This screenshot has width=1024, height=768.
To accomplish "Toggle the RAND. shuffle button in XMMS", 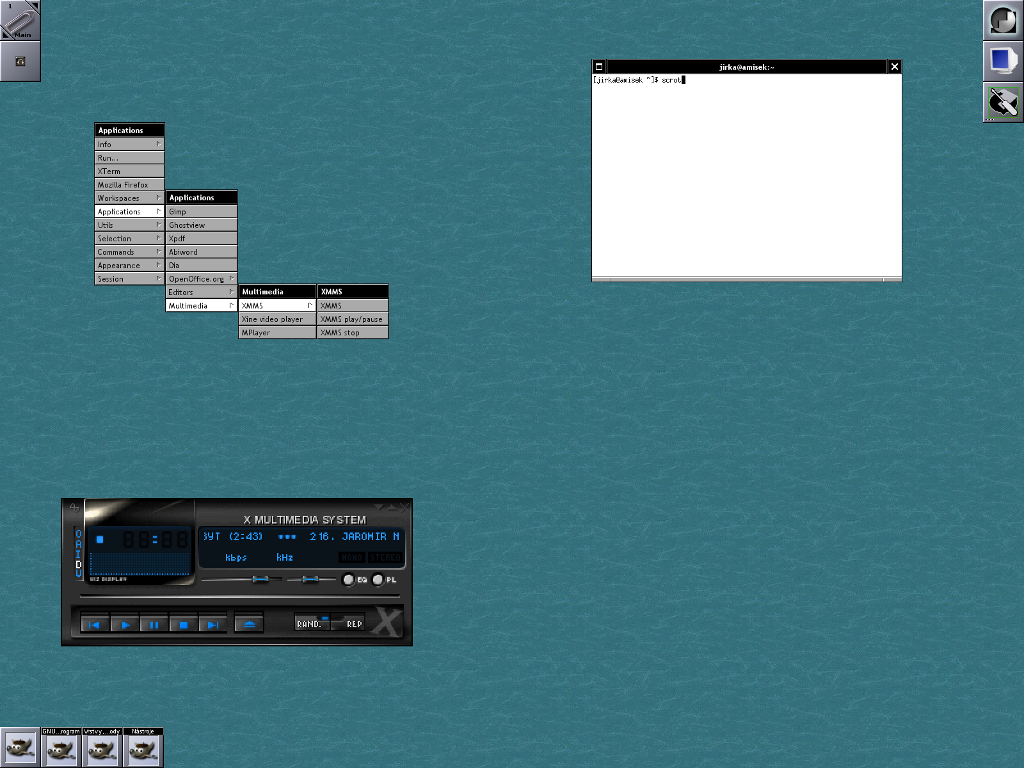I will pyautogui.click(x=310, y=623).
